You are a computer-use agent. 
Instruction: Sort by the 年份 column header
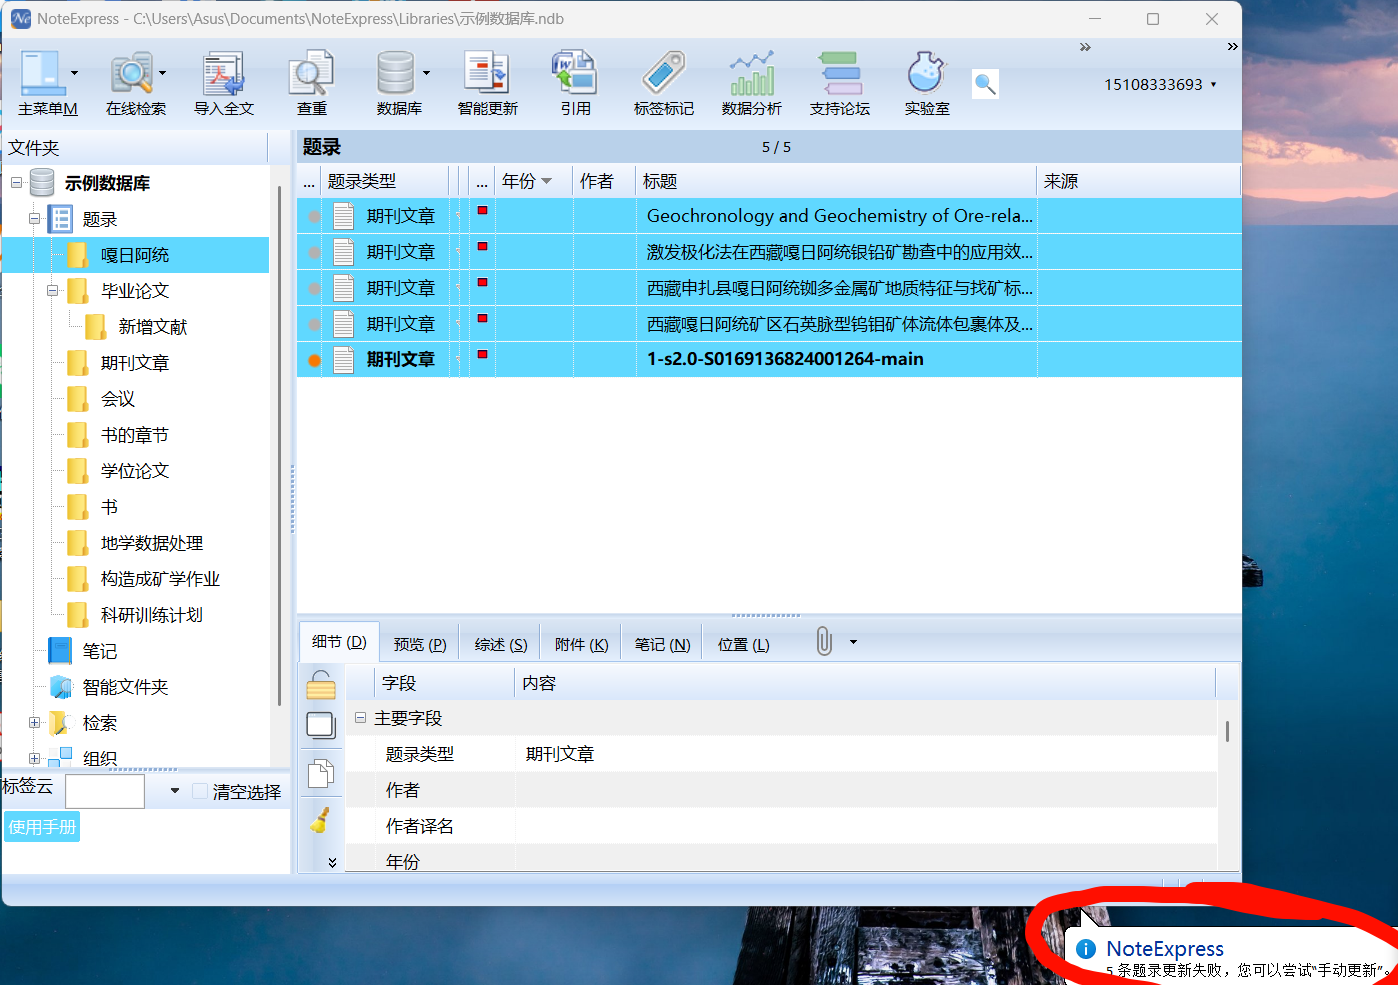[x=532, y=181]
